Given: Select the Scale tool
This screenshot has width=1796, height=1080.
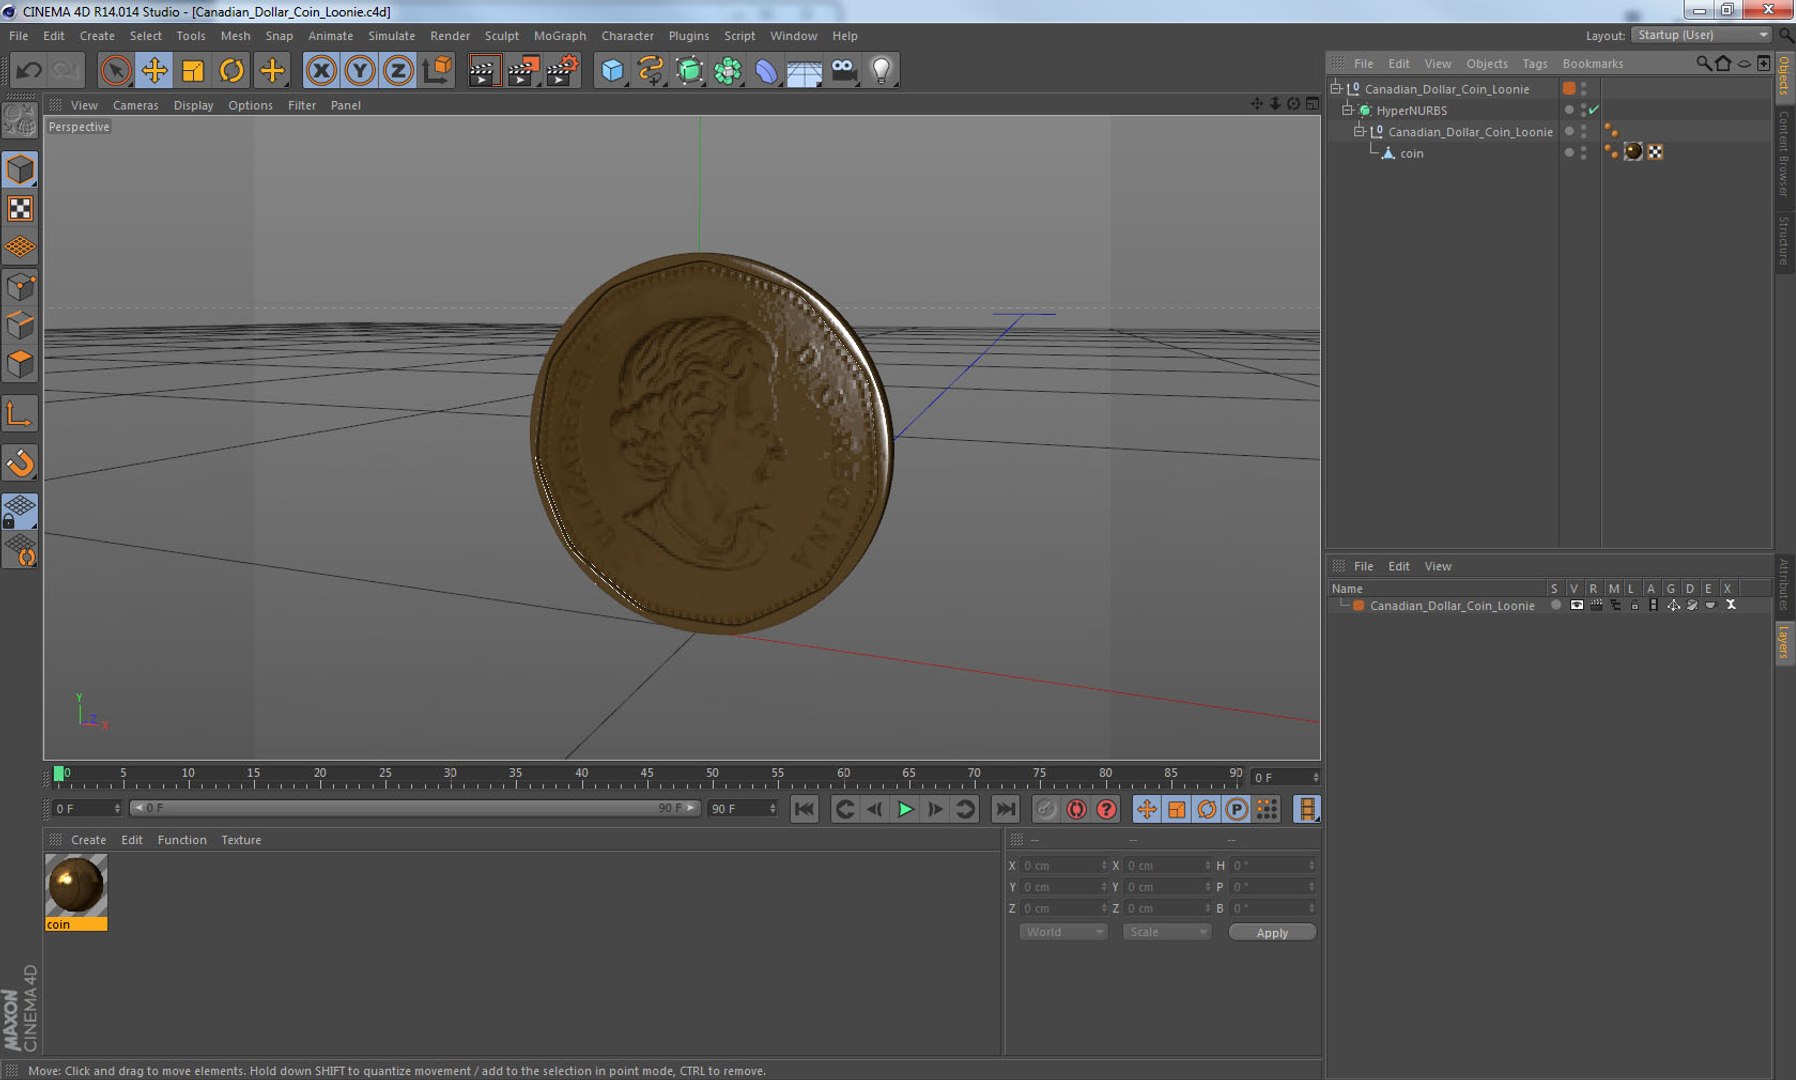Looking at the screenshot, I should tap(192, 70).
